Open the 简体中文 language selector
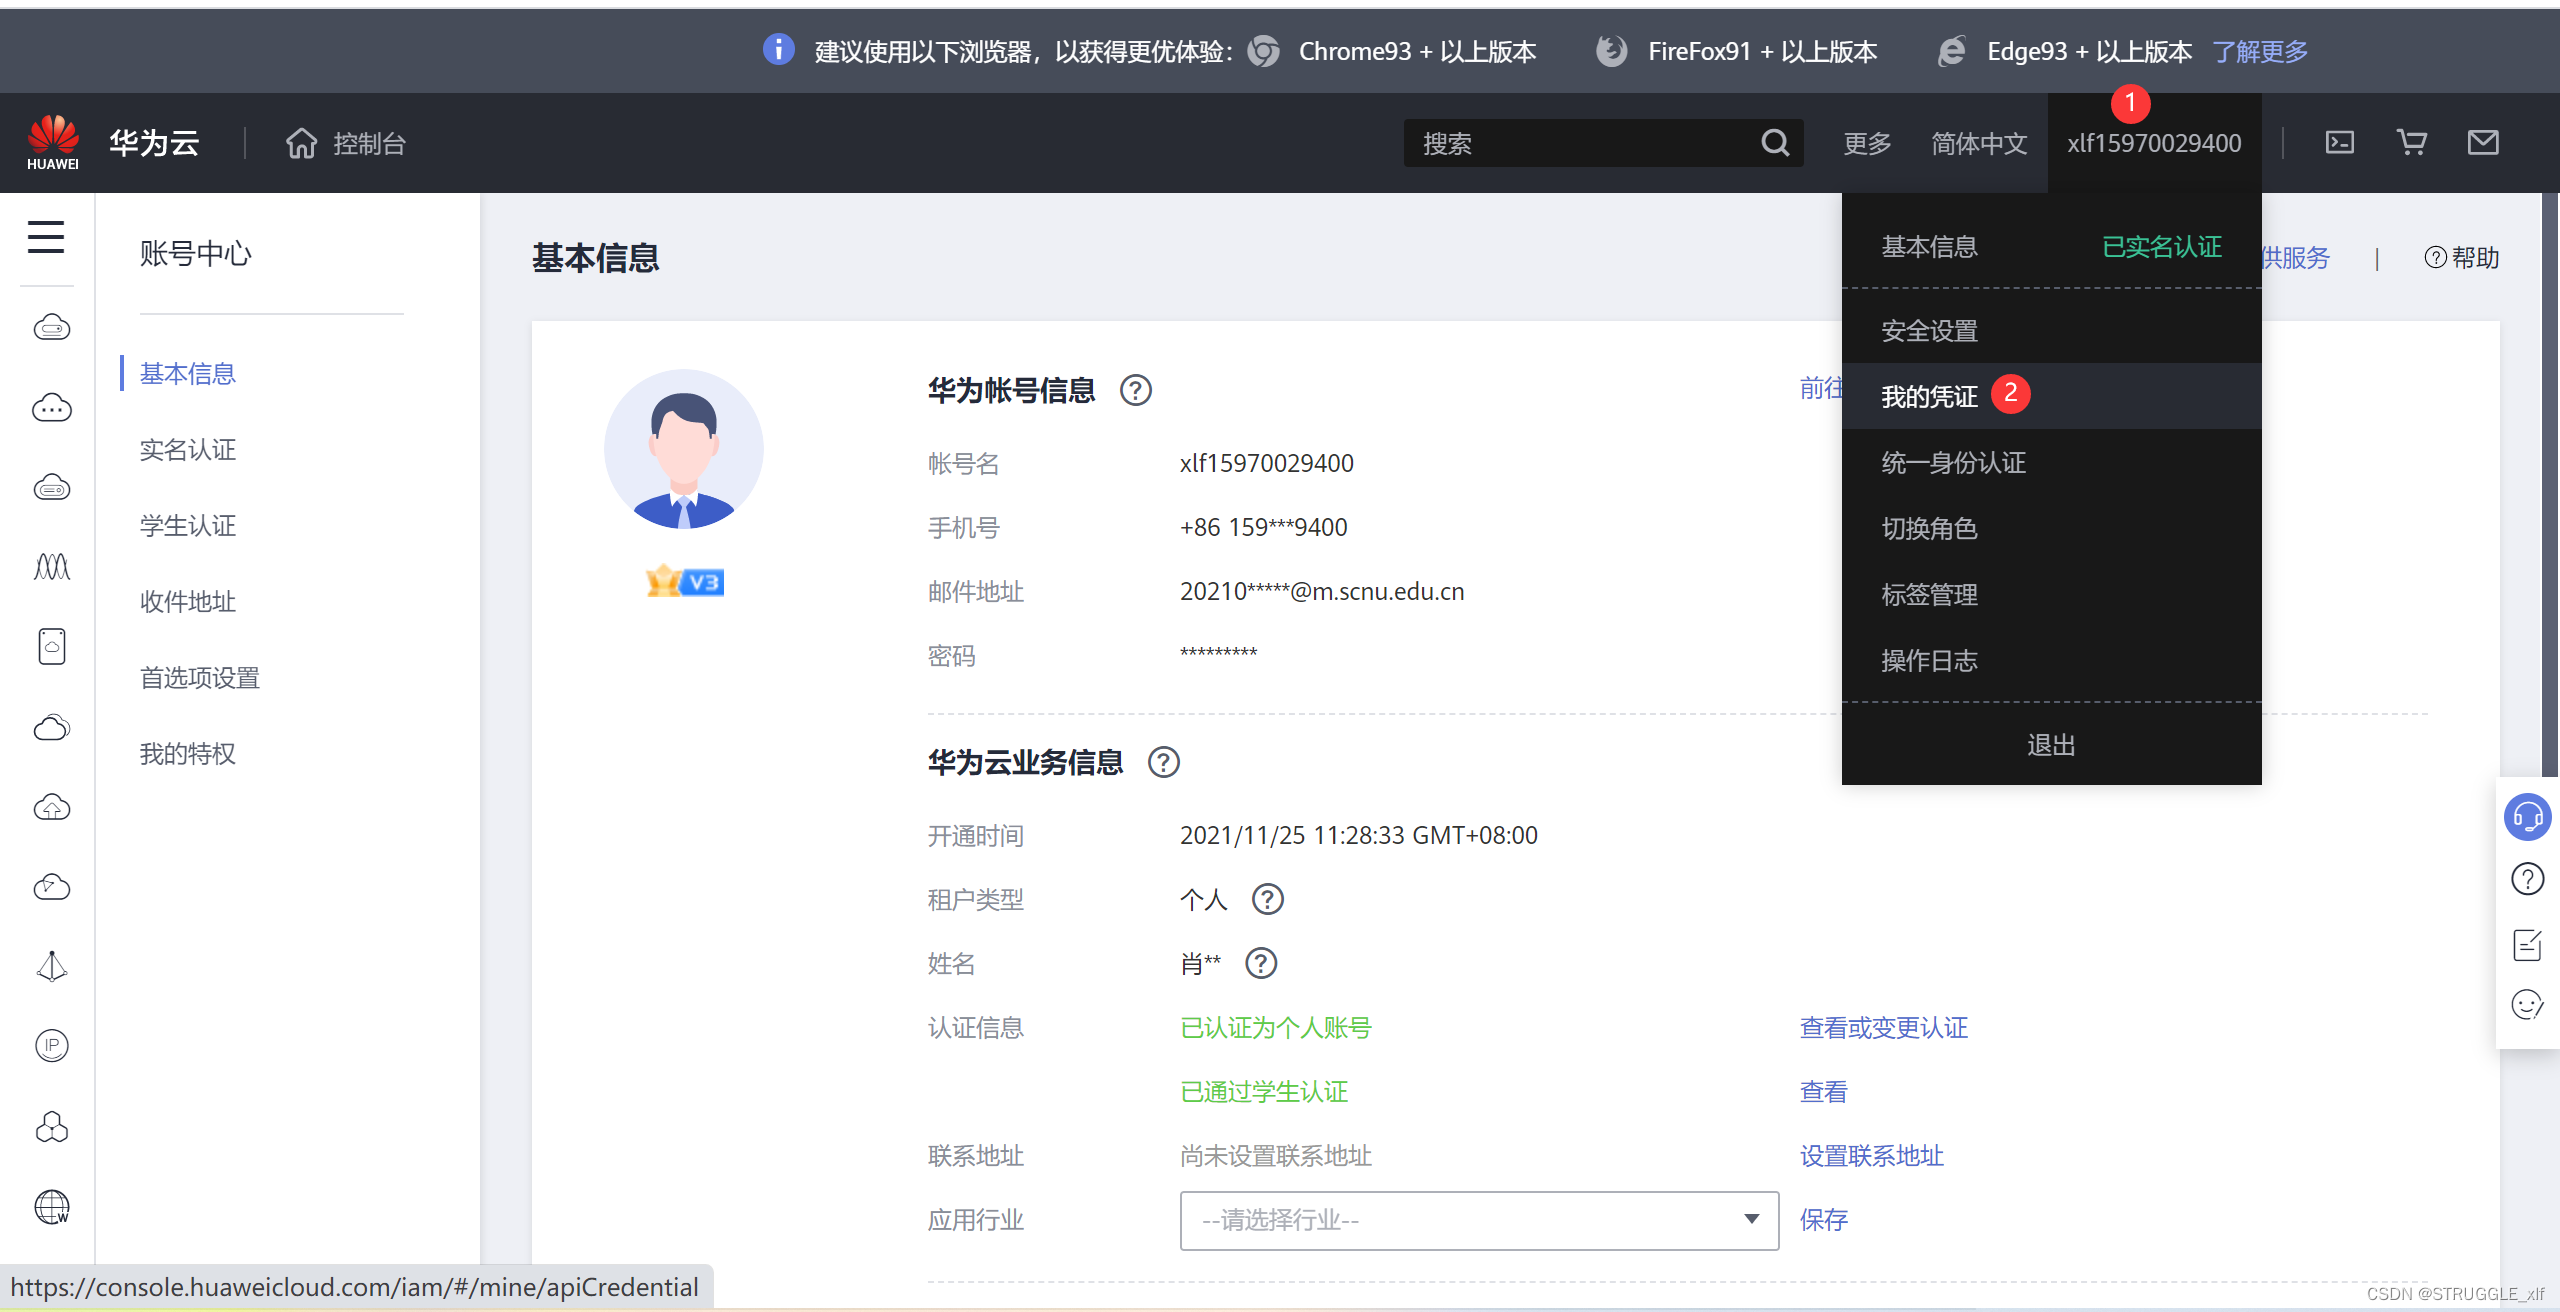Viewport: 2560px width, 1312px height. point(1978,144)
